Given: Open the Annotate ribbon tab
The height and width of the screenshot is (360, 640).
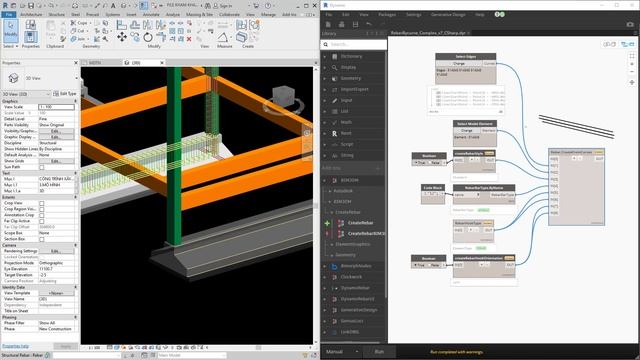Looking at the screenshot, I should tap(151, 14).
